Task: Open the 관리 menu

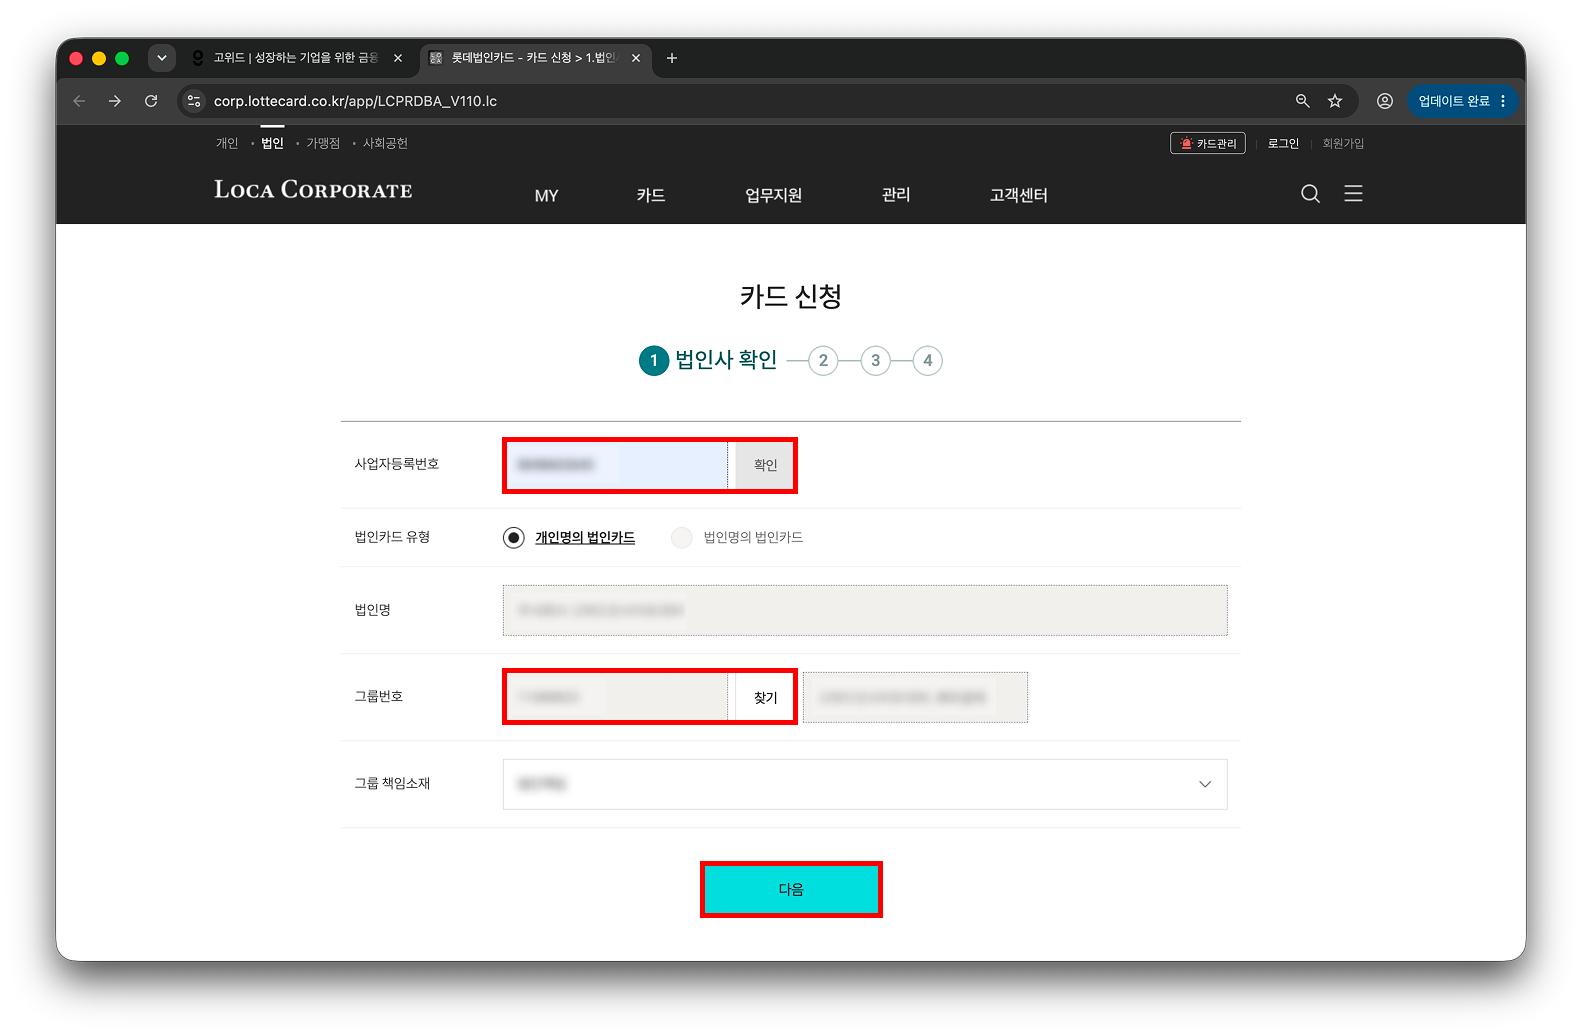Action: click(x=896, y=194)
